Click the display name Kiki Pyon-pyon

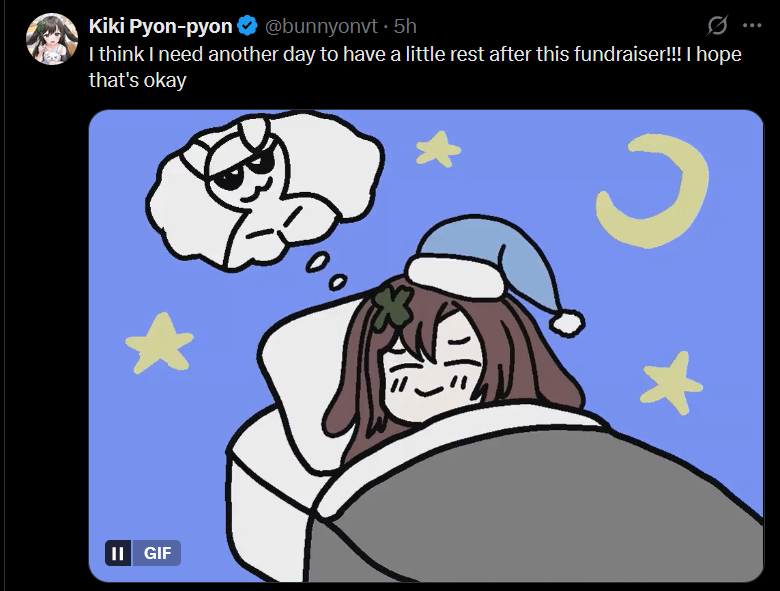pyautogui.click(x=160, y=26)
